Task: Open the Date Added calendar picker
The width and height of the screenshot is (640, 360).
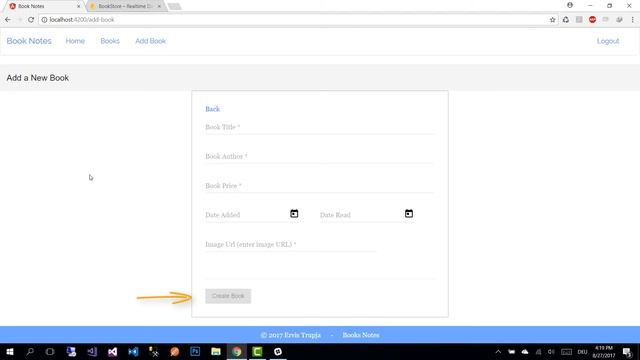Action: 294,213
